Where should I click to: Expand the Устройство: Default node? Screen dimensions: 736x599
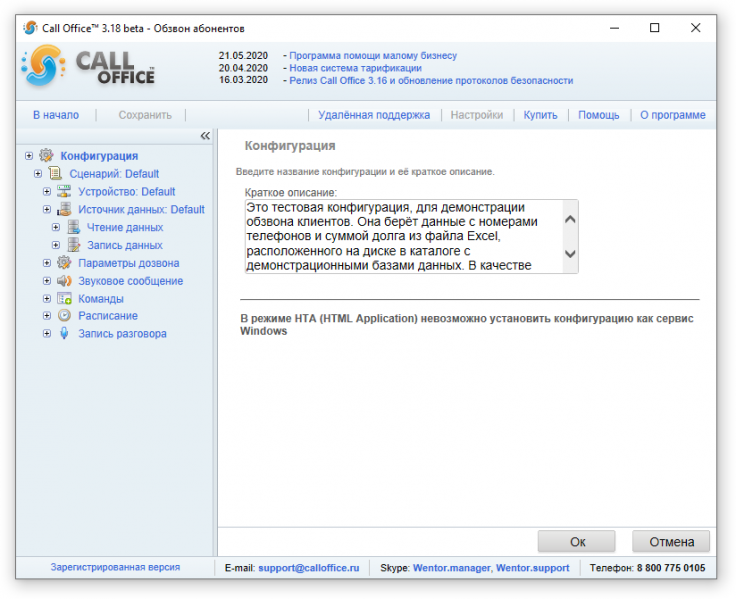pyautogui.click(x=47, y=192)
